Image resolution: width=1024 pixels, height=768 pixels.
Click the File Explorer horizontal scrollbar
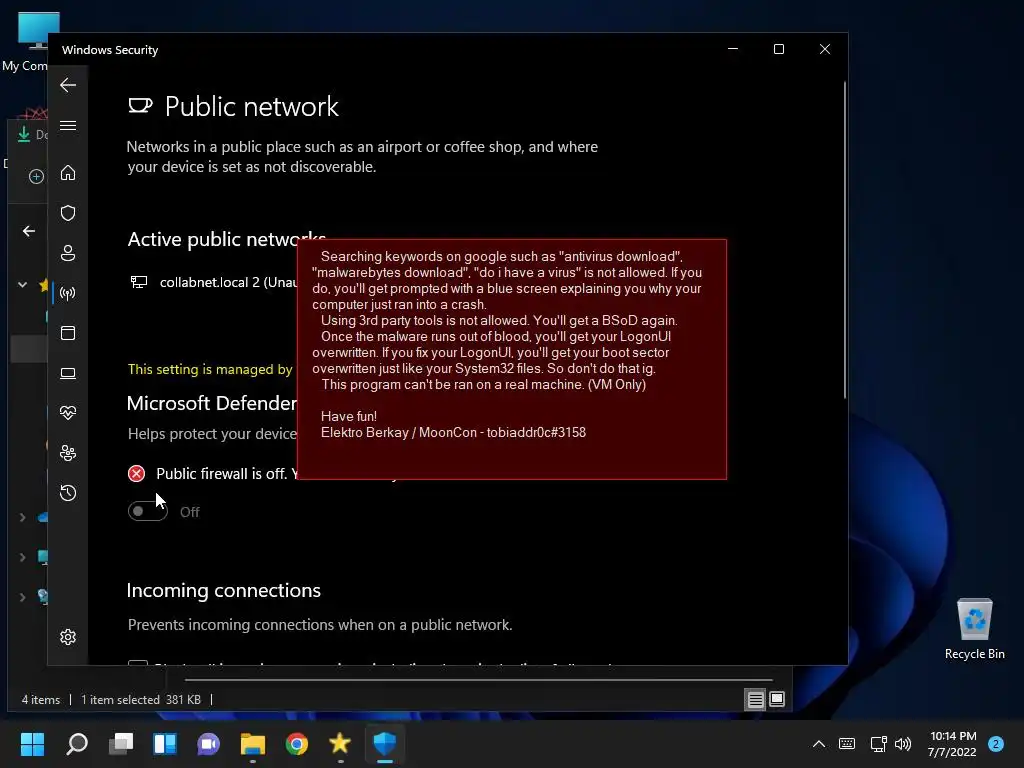coord(478,680)
